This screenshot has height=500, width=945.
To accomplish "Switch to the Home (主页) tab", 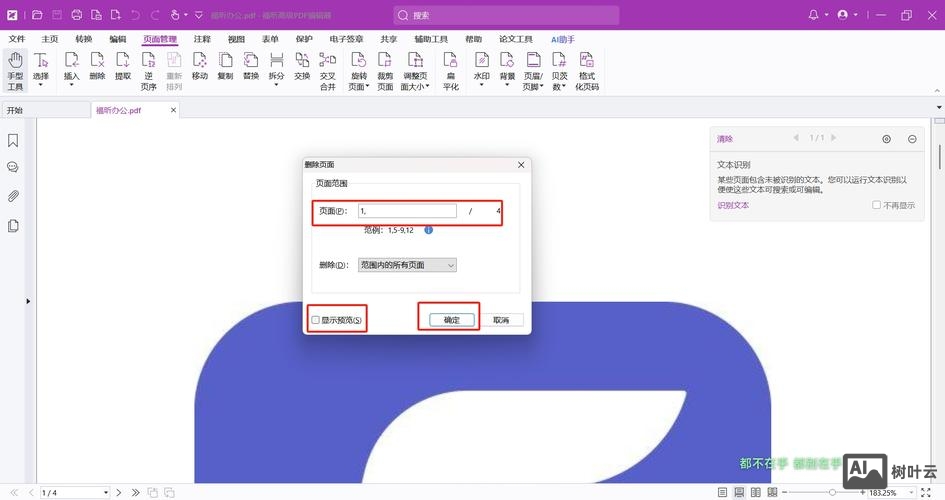I will [50, 39].
